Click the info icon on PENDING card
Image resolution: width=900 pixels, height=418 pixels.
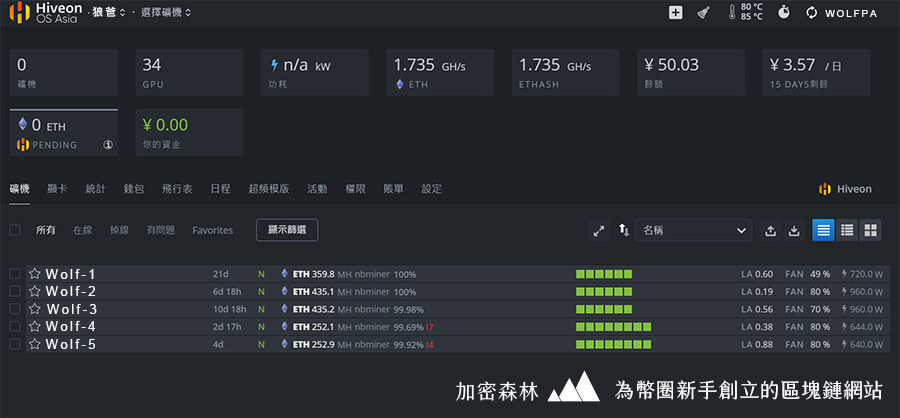[x=107, y=145]
